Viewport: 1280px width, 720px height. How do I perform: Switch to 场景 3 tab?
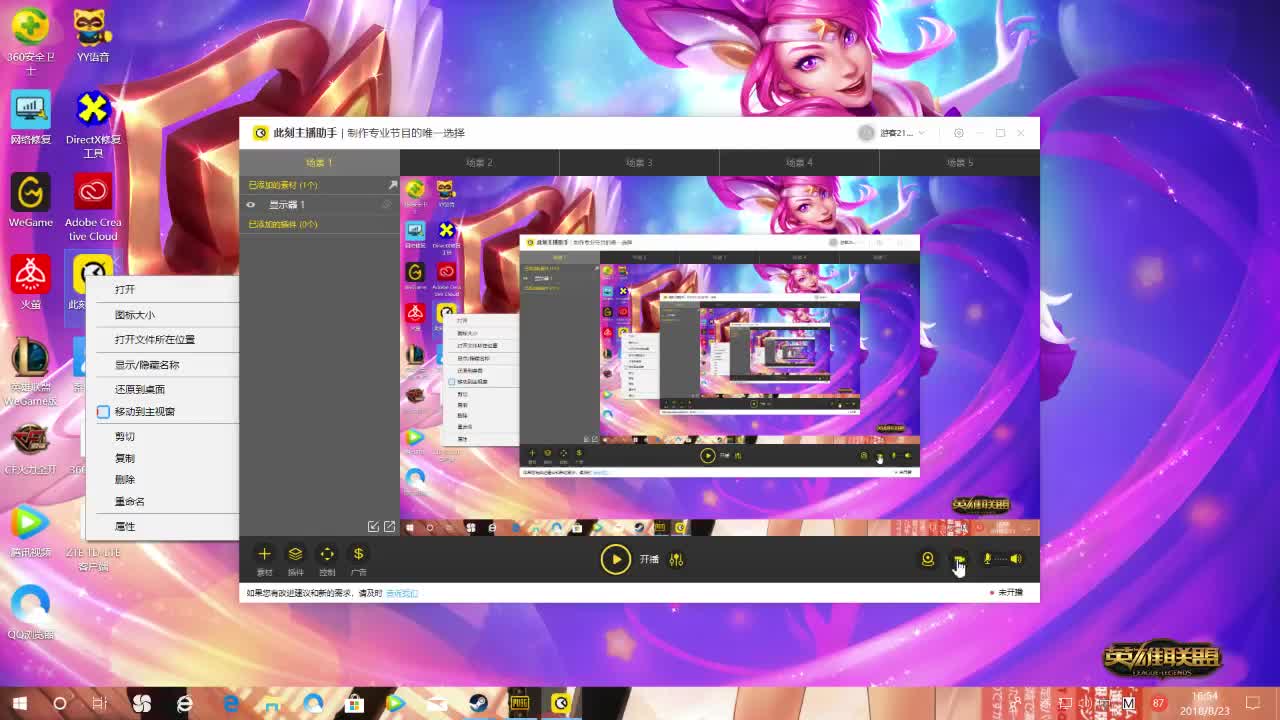(639, 162)
